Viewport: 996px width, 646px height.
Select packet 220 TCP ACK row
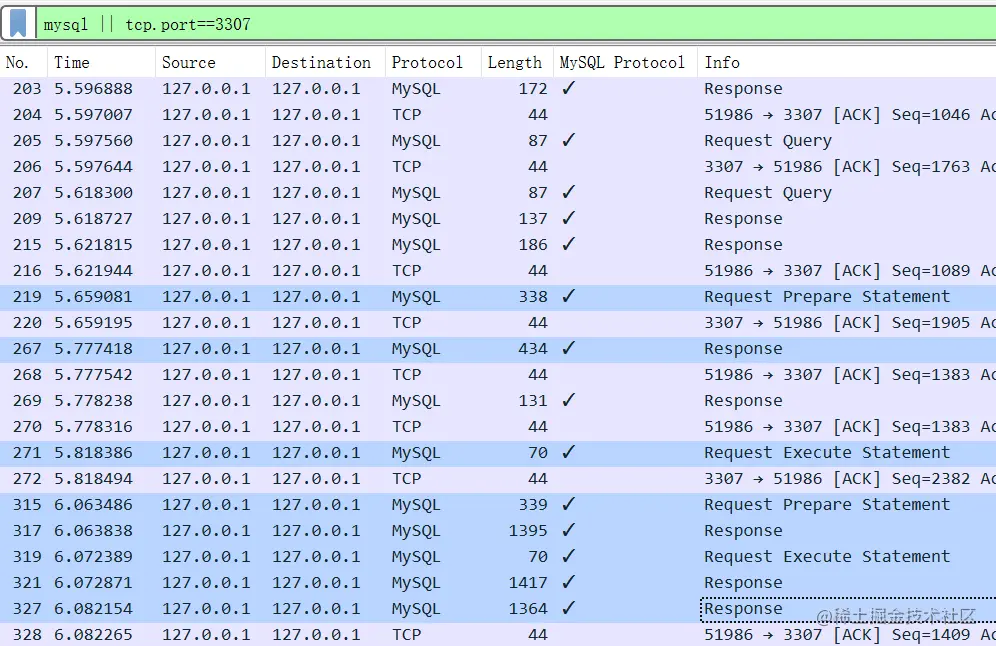[498, 323]
